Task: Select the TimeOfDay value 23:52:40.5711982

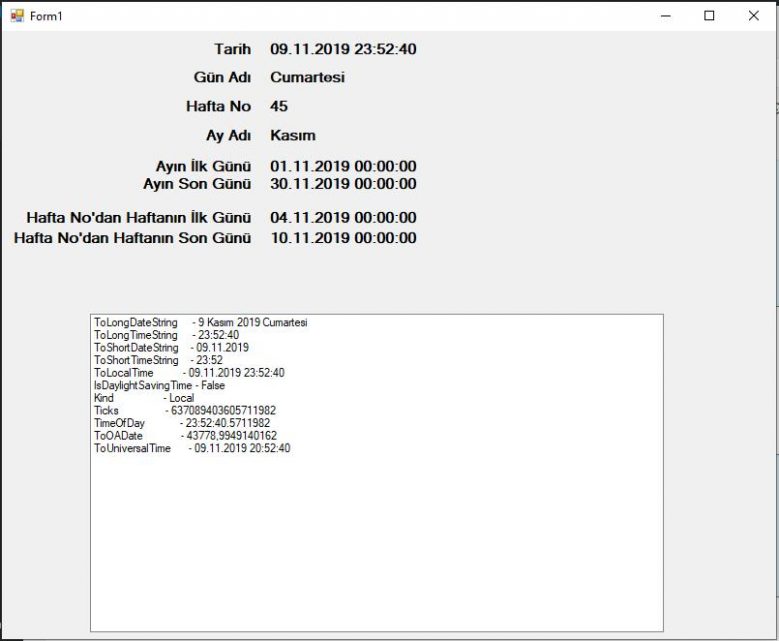Action: (228, 423)
